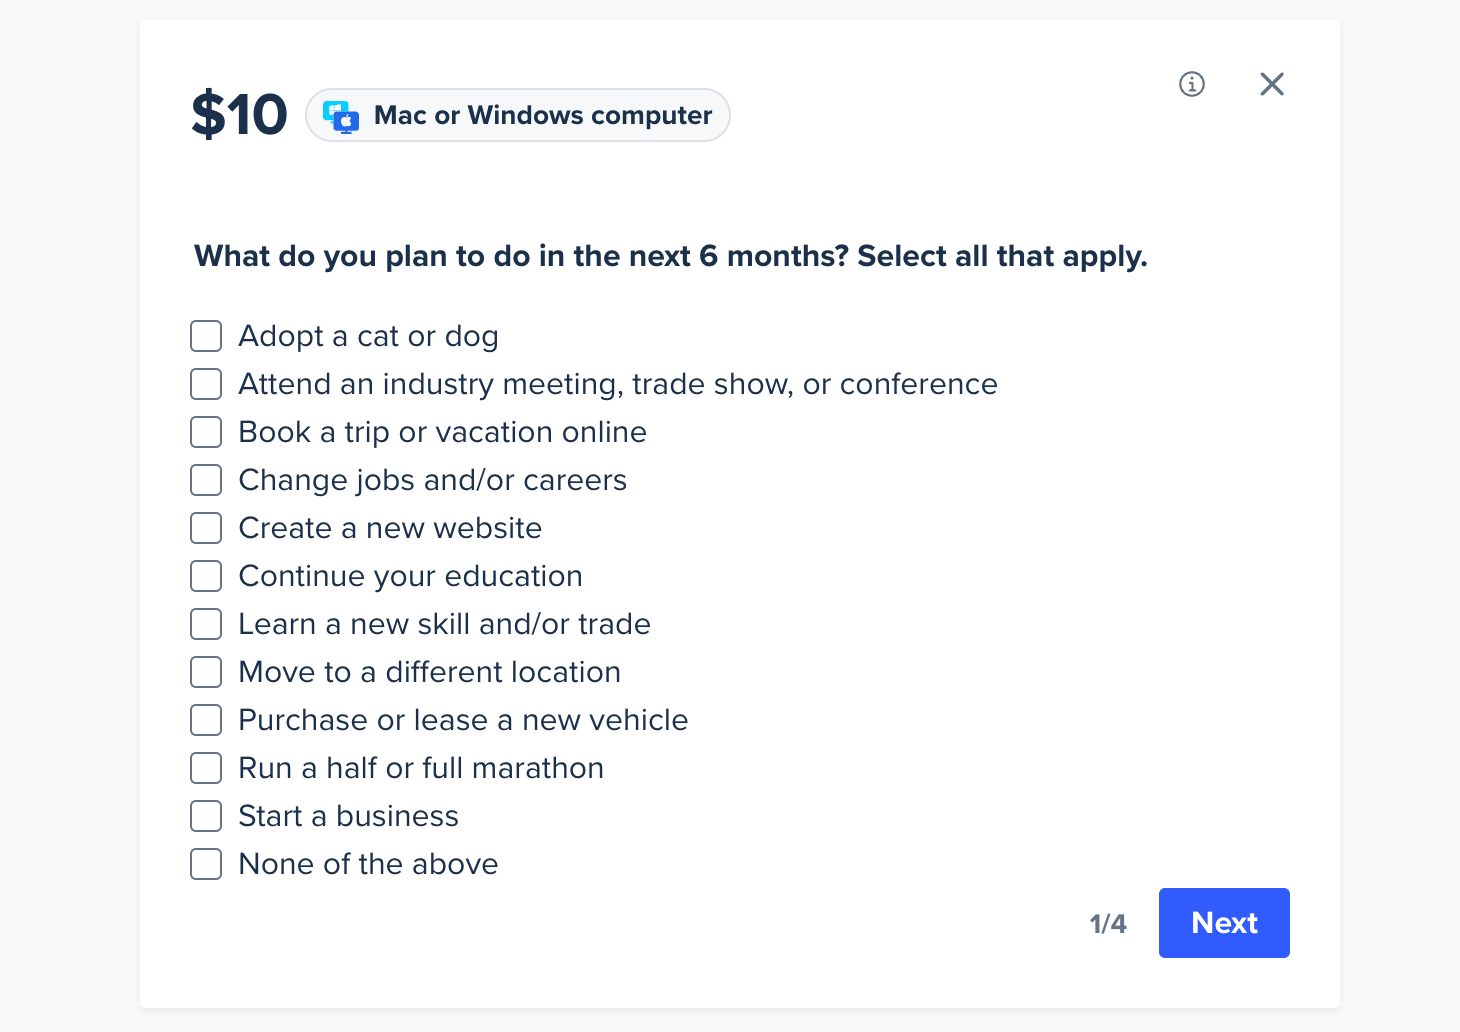Image resolution: width=1460 pixels, height=1032 pixels.
Task: Tick Change jobs and/or careers
Action: point(206,480)
